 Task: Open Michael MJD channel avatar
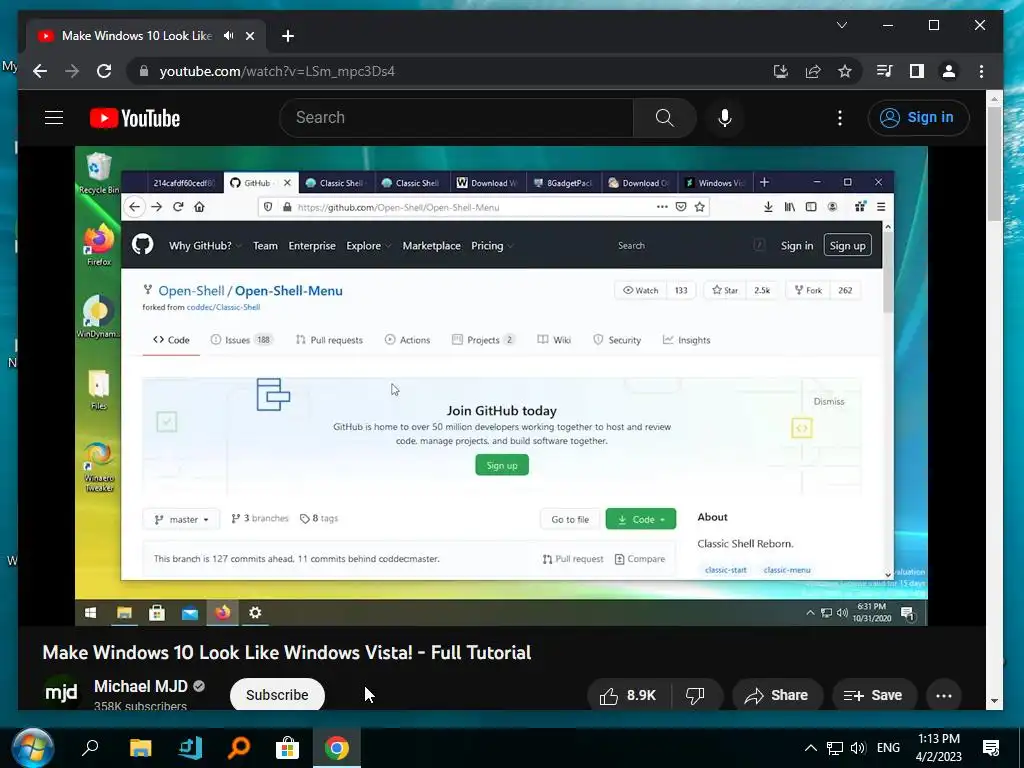61,692
